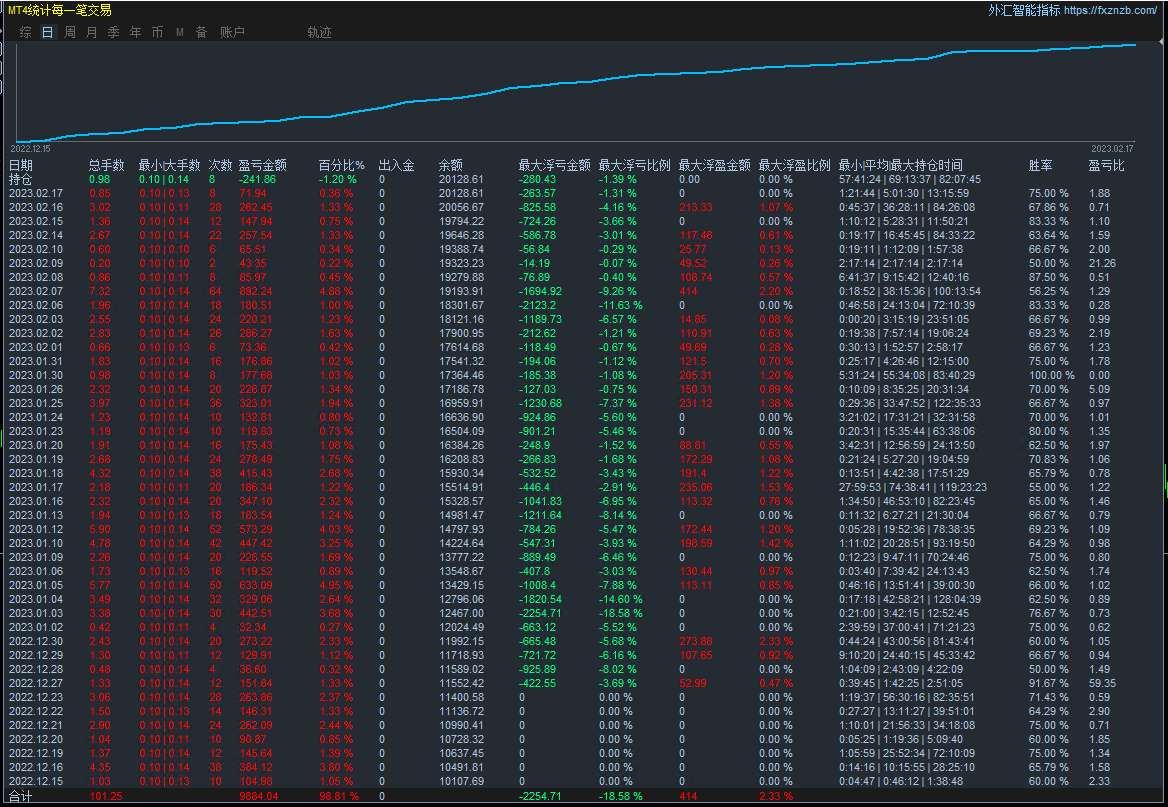Open the 轨迹 (trajectory) view
Image resolution: width=1168 pixels, height=807 pixels.
(319, 32)
